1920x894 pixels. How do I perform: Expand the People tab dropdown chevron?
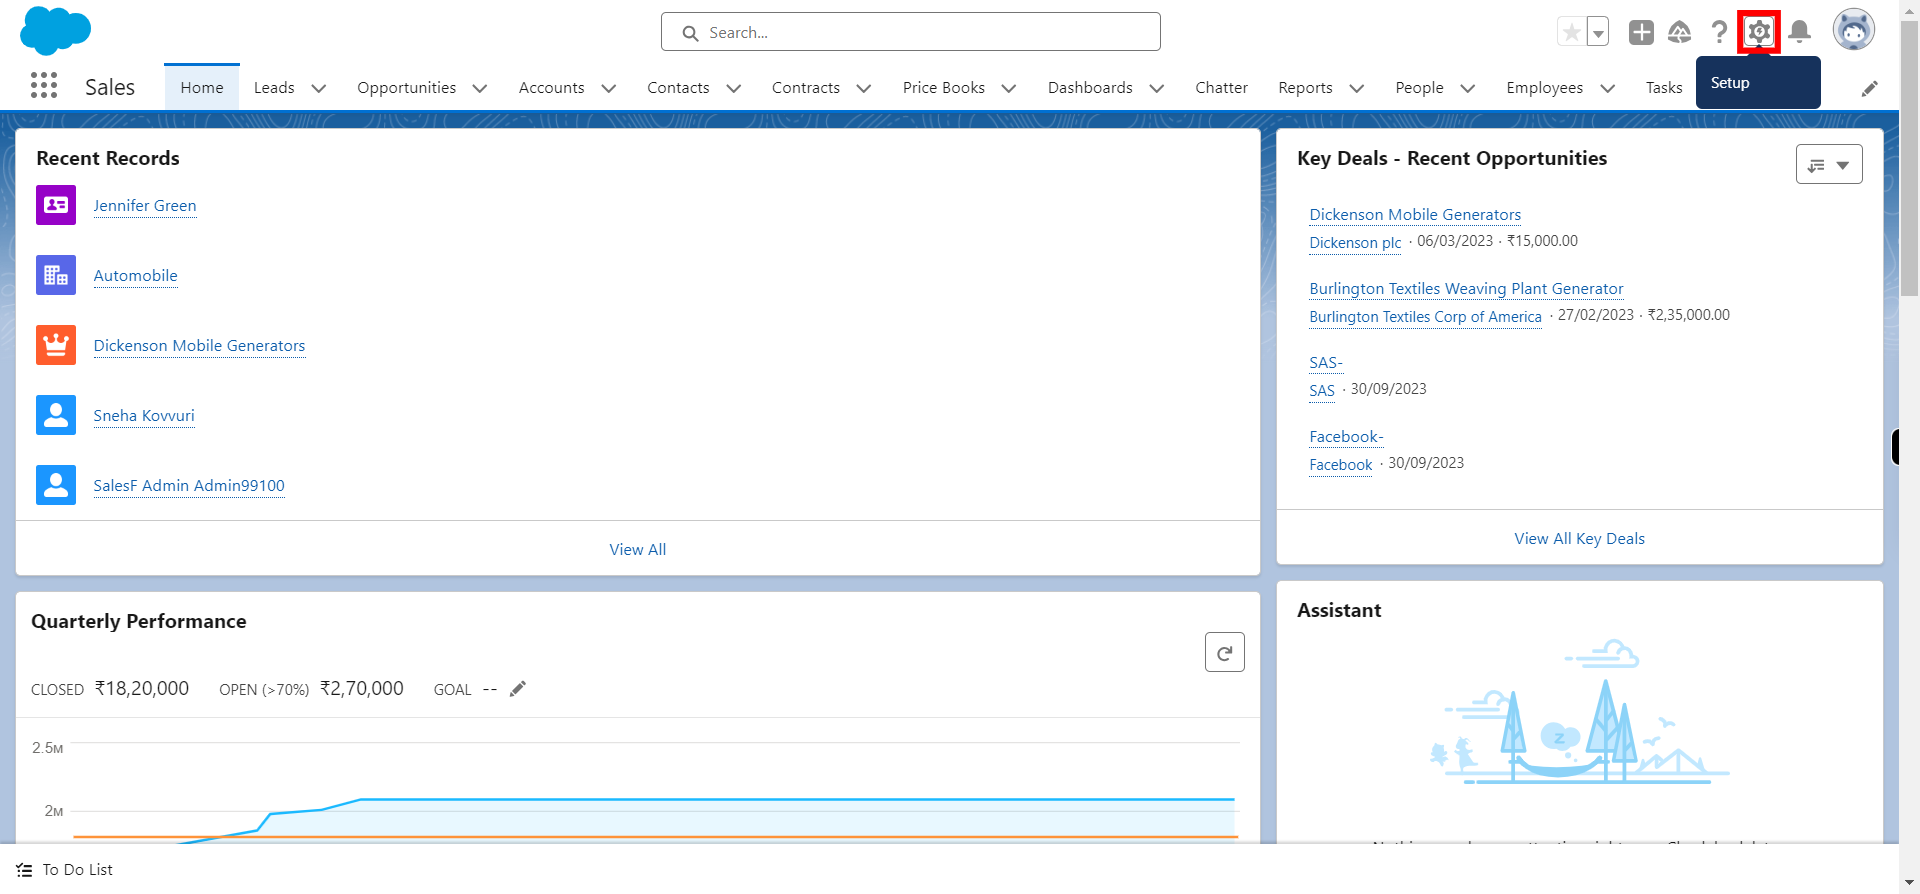(1468, 88)
